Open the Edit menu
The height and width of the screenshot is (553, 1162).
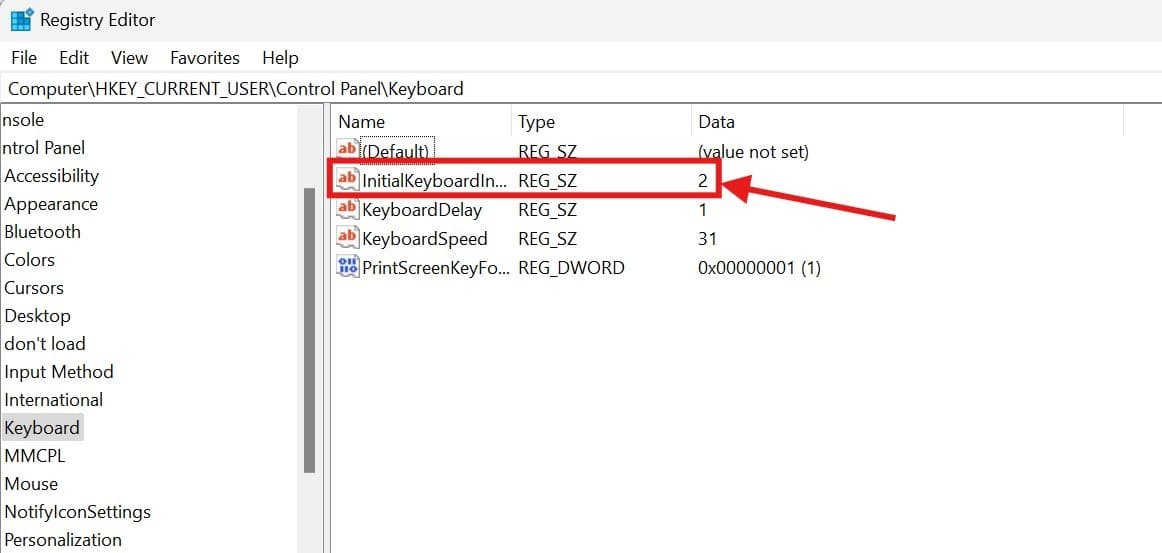pos(74,58)
